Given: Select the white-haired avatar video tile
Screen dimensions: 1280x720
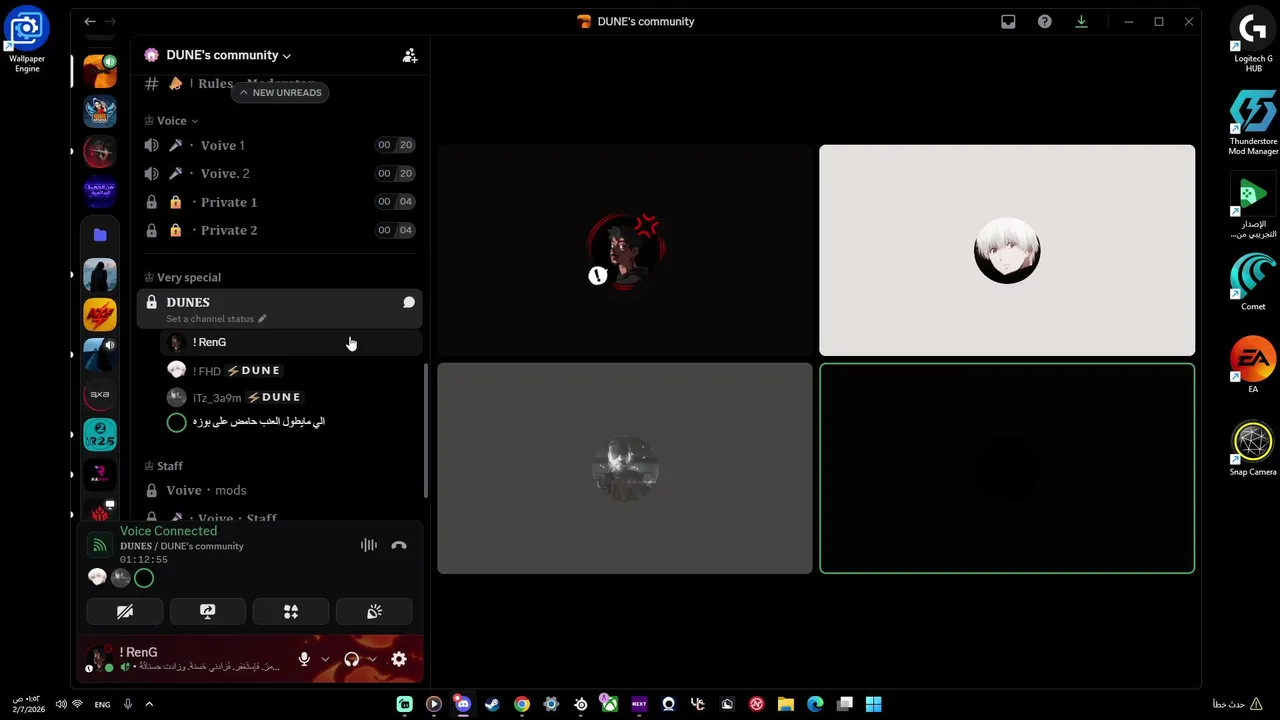Looking at the screenshot, I should point(1007,250).
